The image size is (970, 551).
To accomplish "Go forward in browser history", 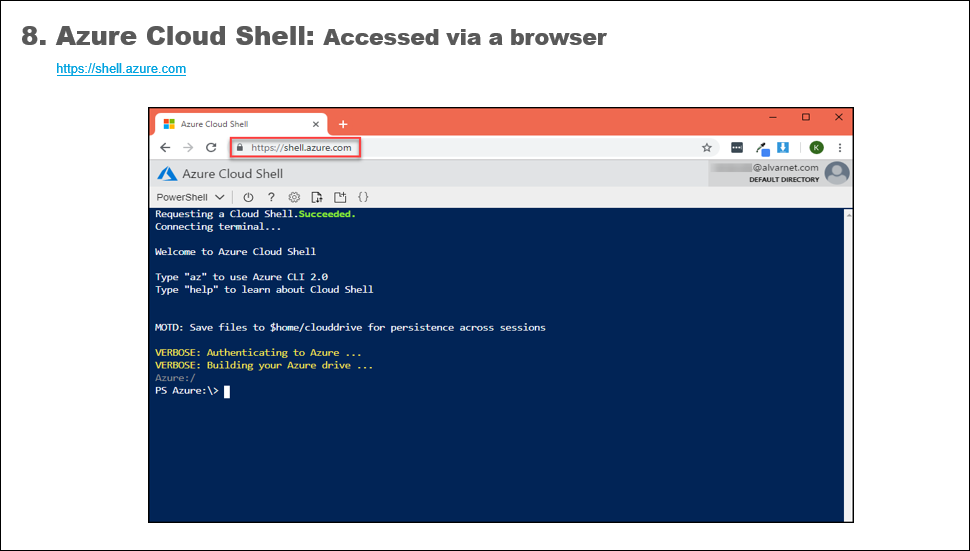I will click(188, 148).
